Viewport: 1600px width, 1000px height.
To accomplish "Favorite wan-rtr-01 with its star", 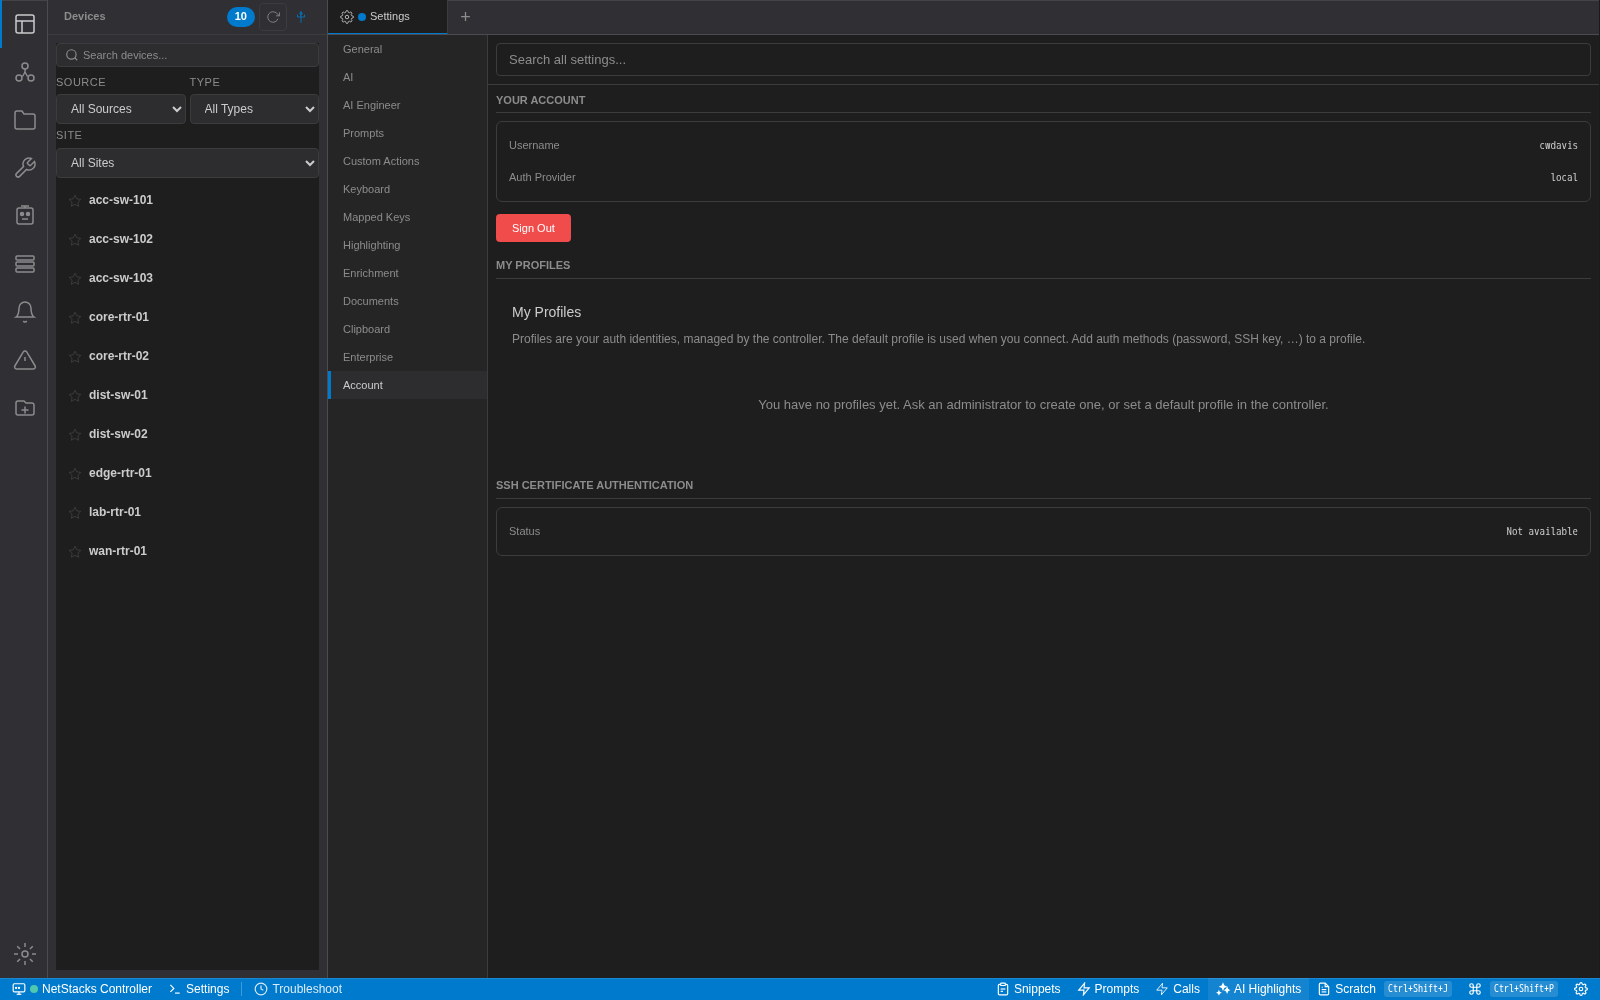I will [75, 552].
